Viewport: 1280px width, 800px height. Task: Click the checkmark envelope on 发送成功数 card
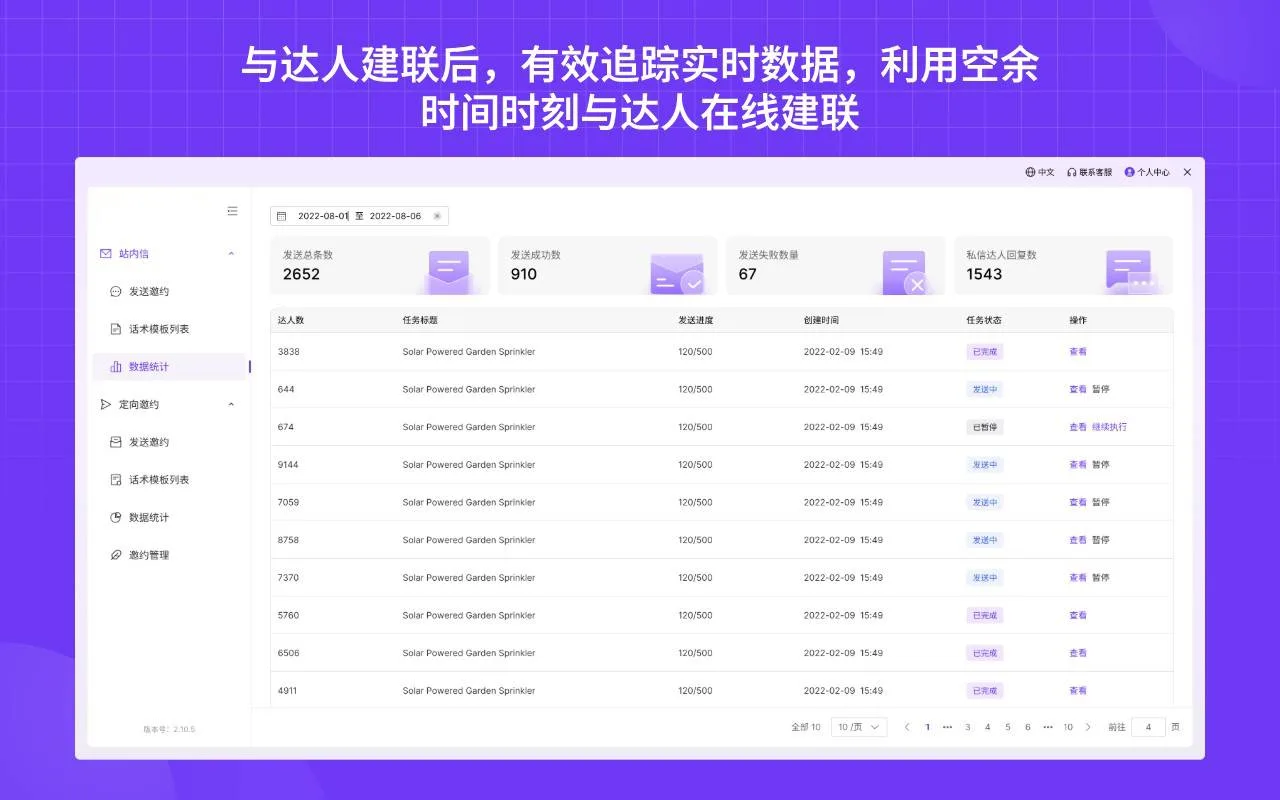pyautogui.click(x=677, y=273)
